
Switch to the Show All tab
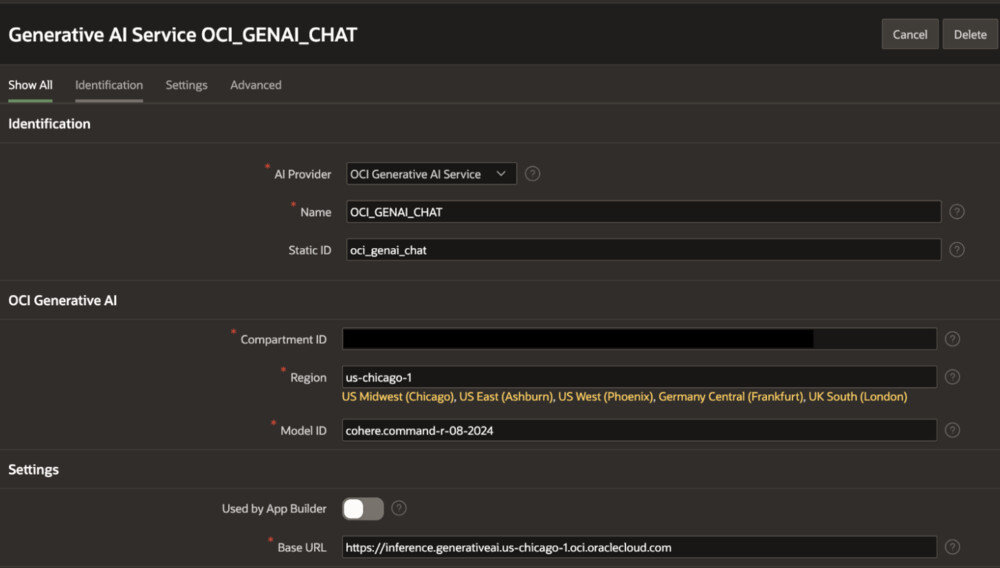[x=30, y=85]
